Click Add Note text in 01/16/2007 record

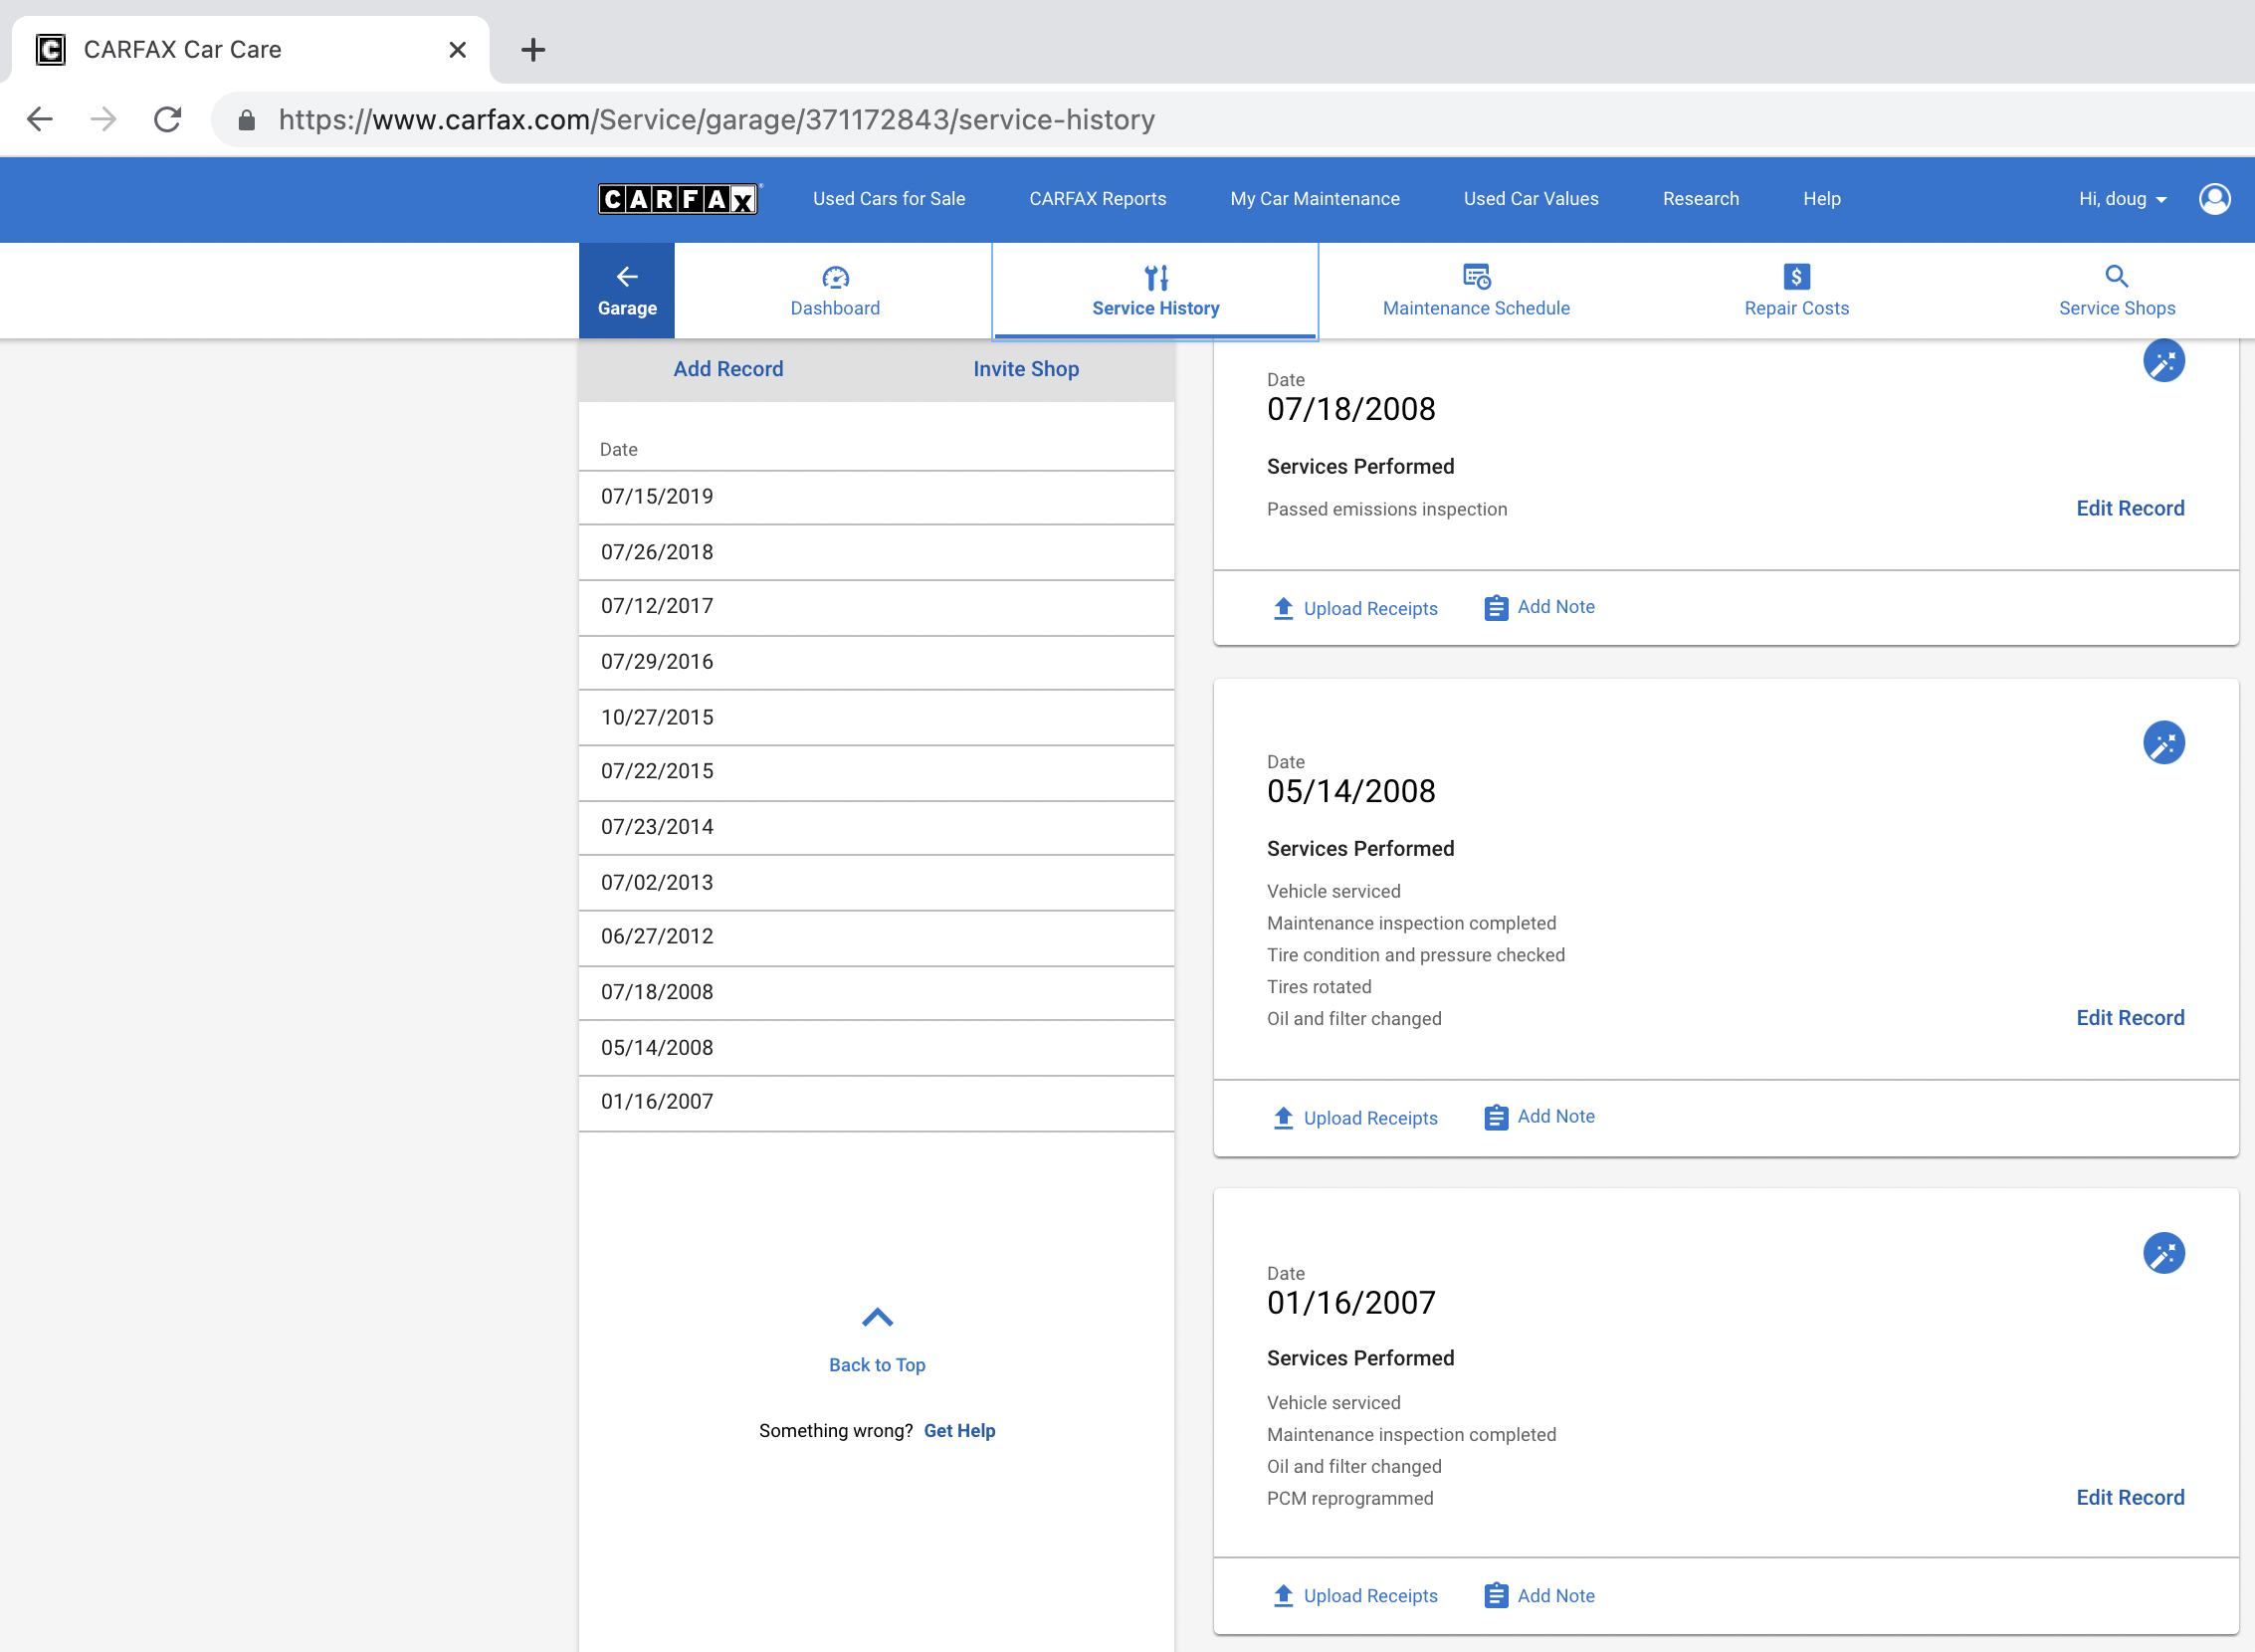click(1556, 1596)
